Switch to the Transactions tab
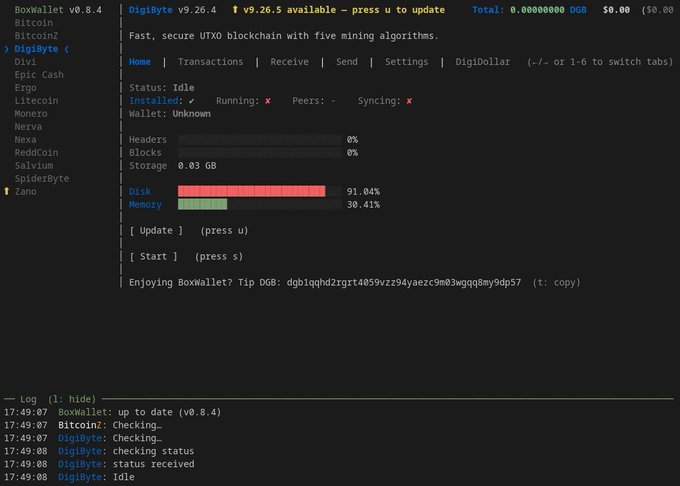Viewport: 680px width, 486px height. pyautogui.click(x=210, y=62)
